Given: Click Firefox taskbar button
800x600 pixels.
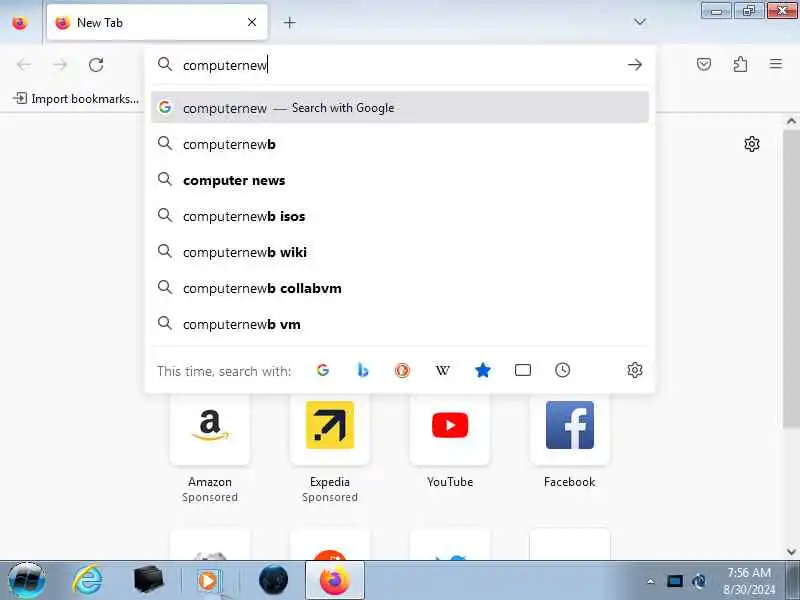Looking at the screenshot, I should click(335, 580).
